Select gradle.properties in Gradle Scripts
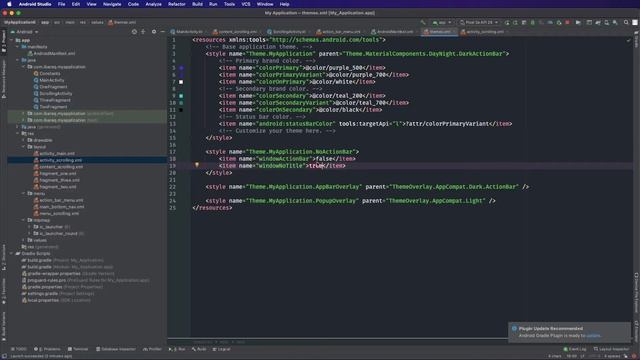The height and width of the screenshot is (360, 640). (x=62, y=287)
